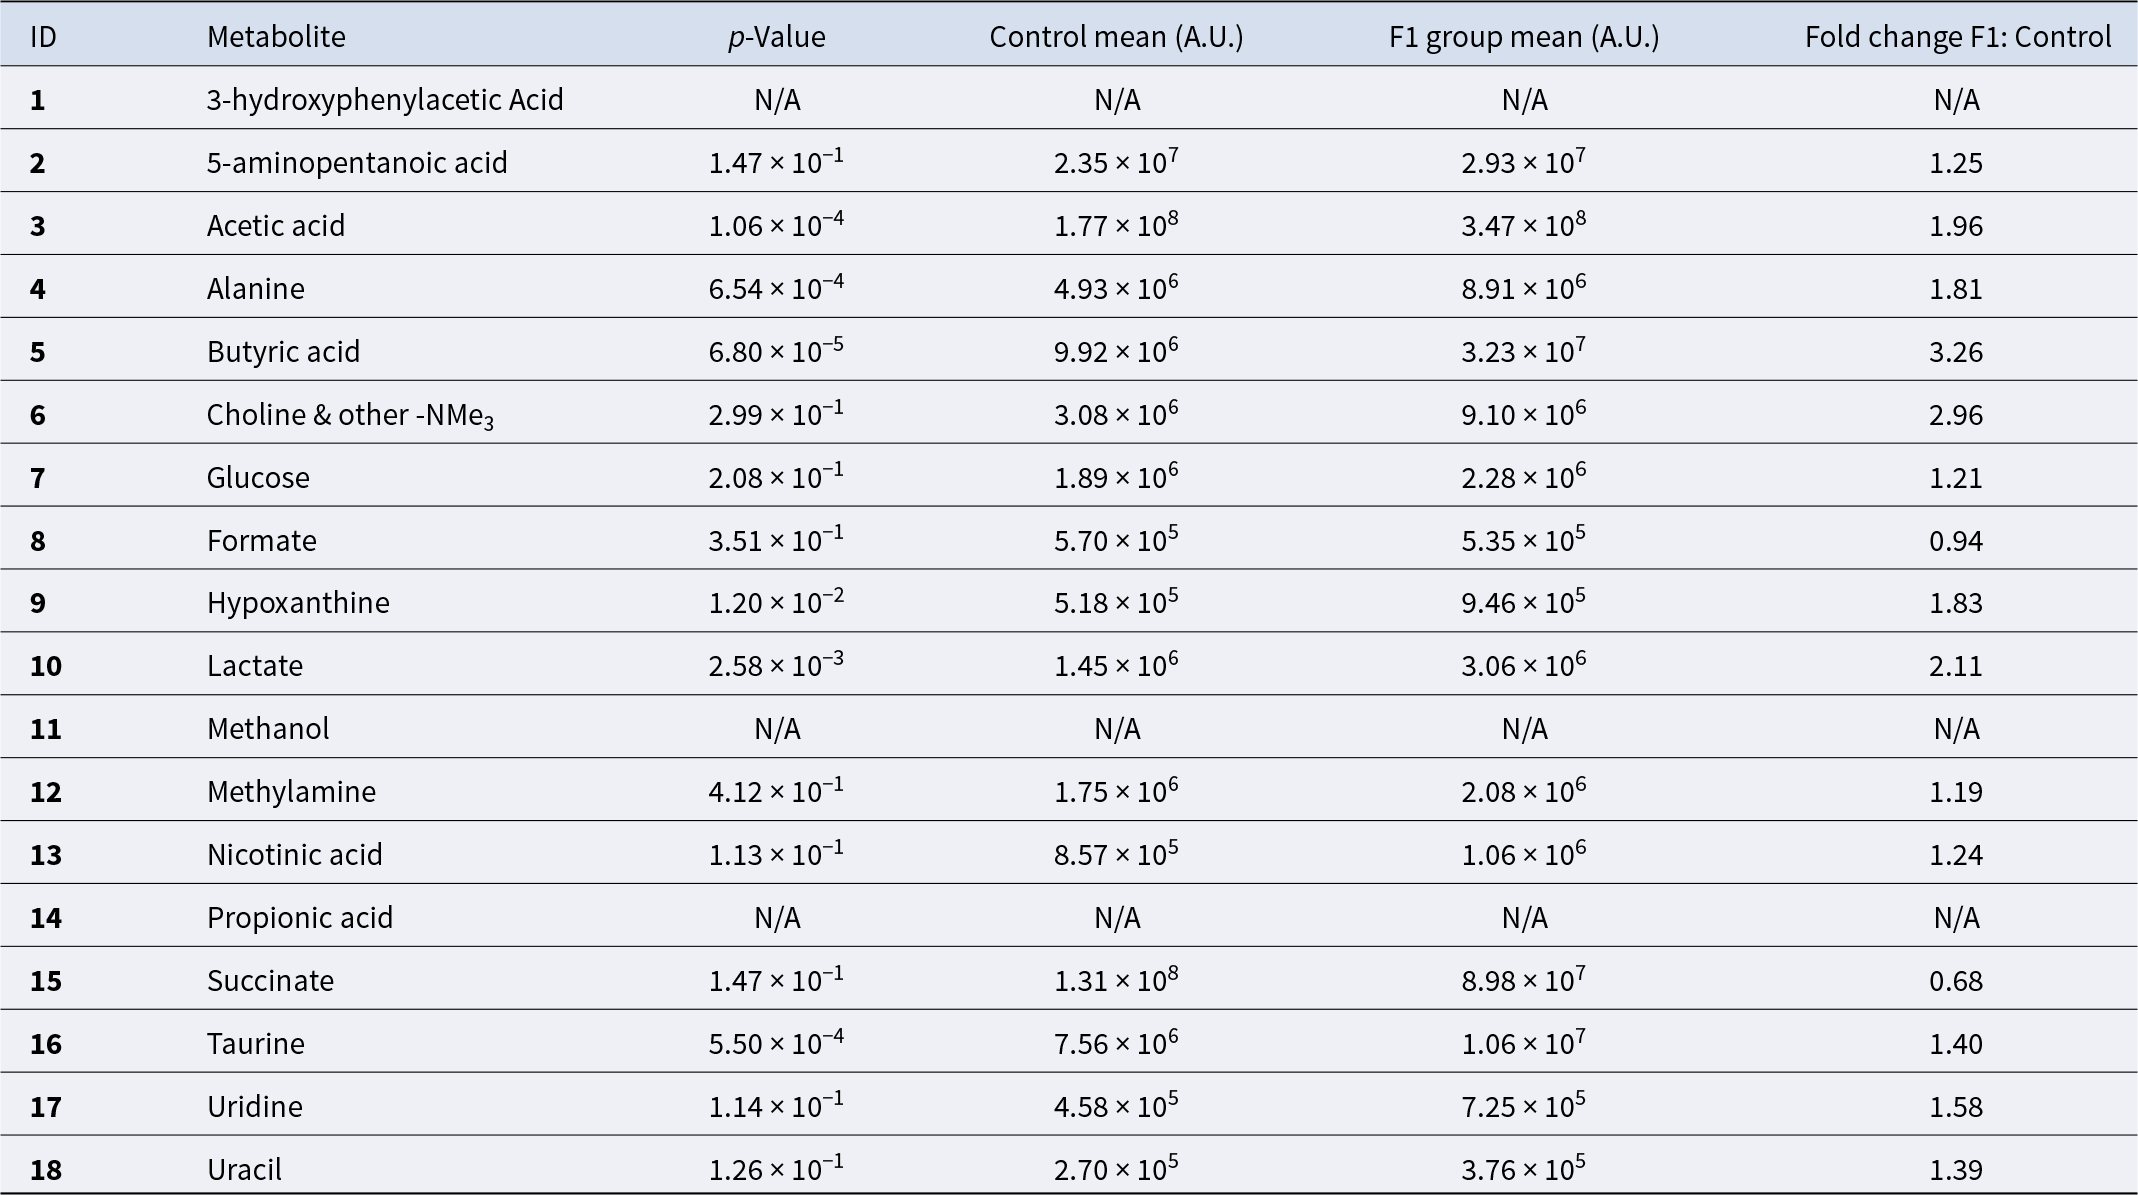This screenshot has height=1195, width=2138.
Task: Select the Propionic acid metabolite cell
Action: (x=300, y=918)
